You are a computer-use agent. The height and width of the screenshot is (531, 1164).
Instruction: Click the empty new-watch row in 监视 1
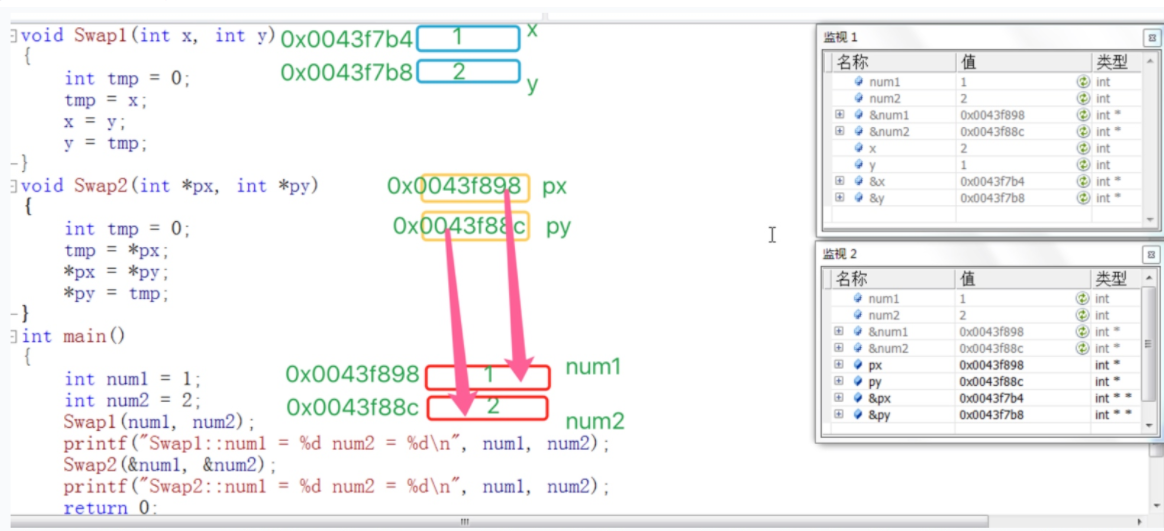pos(983,215)
